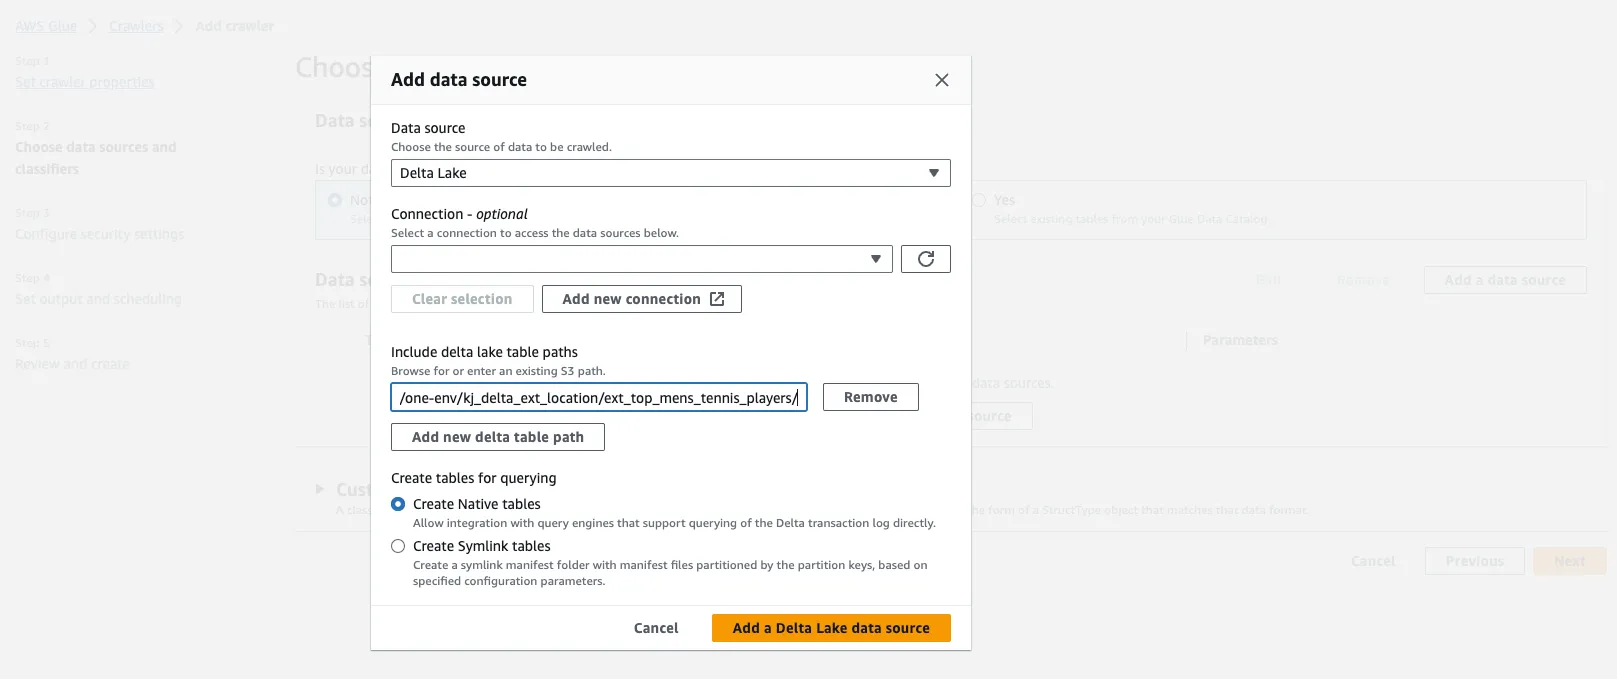Screen dimensions: 1617x679
Task: Click the refresh connections icon button
Action: coord(925,259)
